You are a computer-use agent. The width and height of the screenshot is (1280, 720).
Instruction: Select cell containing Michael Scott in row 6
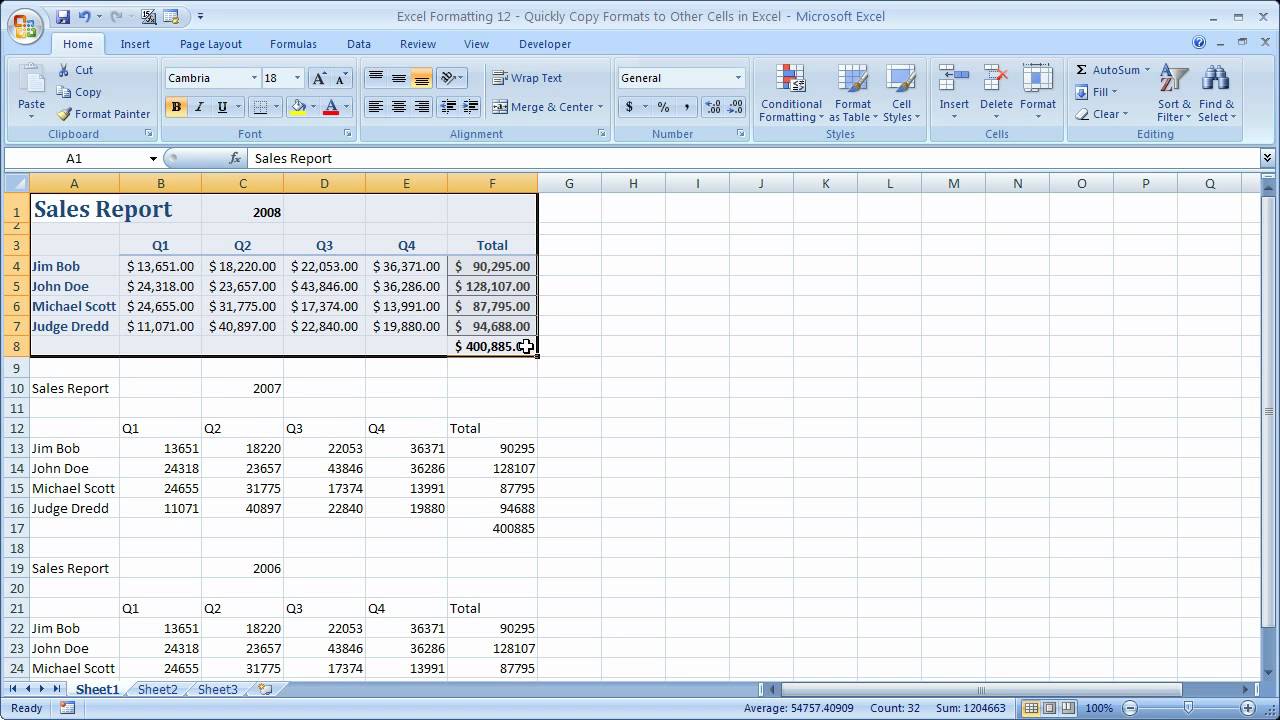pos(74,306)
